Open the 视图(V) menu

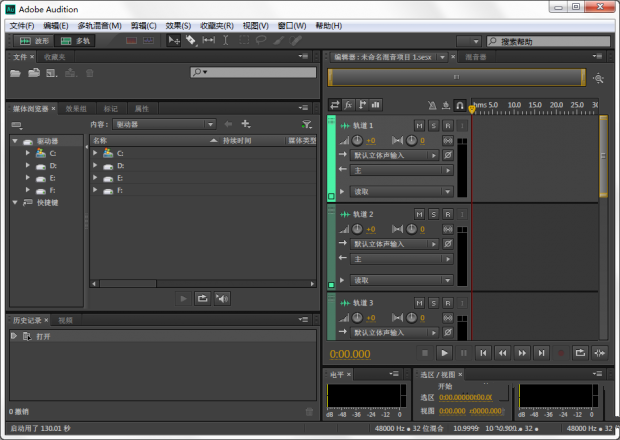pos(255,26)
